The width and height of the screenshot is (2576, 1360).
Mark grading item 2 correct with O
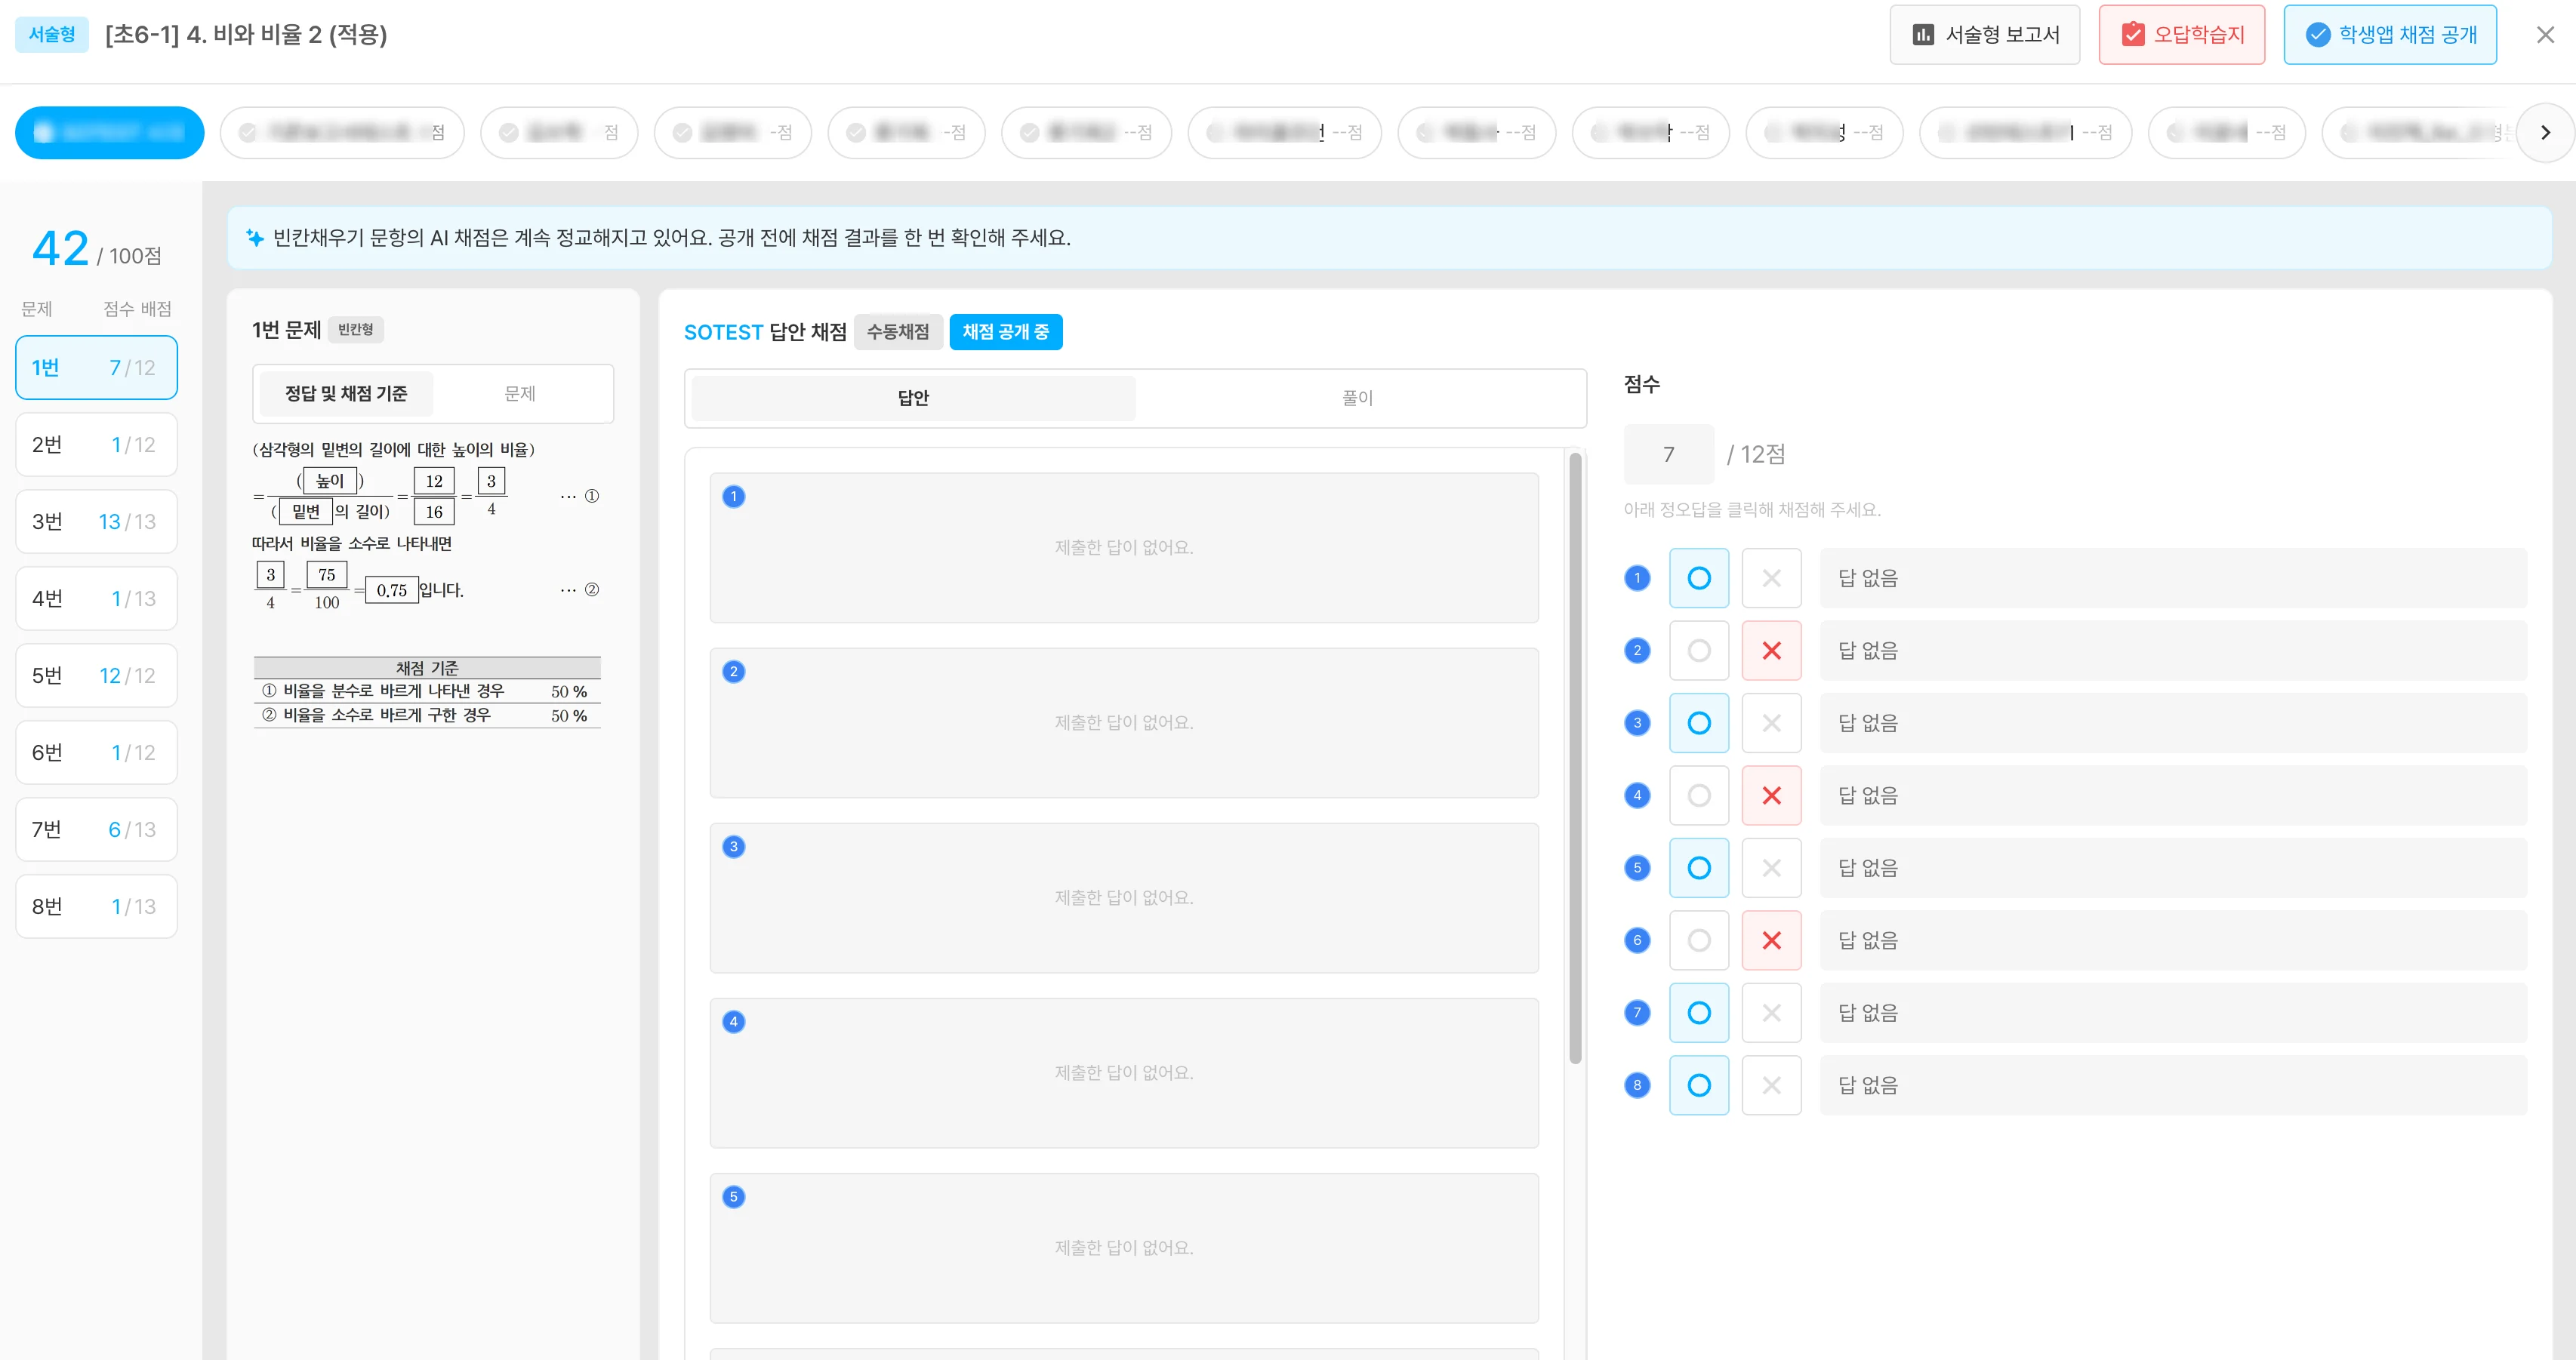1698,651
